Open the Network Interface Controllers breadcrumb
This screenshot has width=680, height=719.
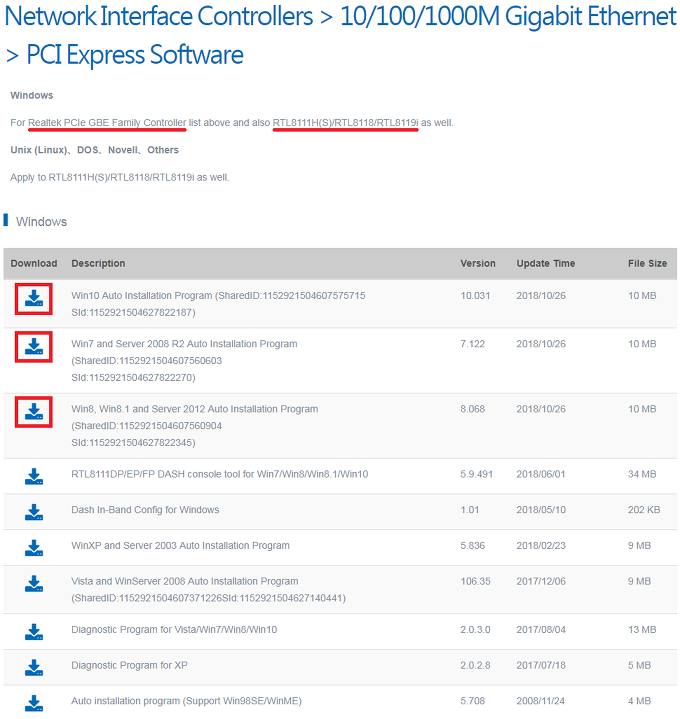pyautogui.click(x=159, y=17)
